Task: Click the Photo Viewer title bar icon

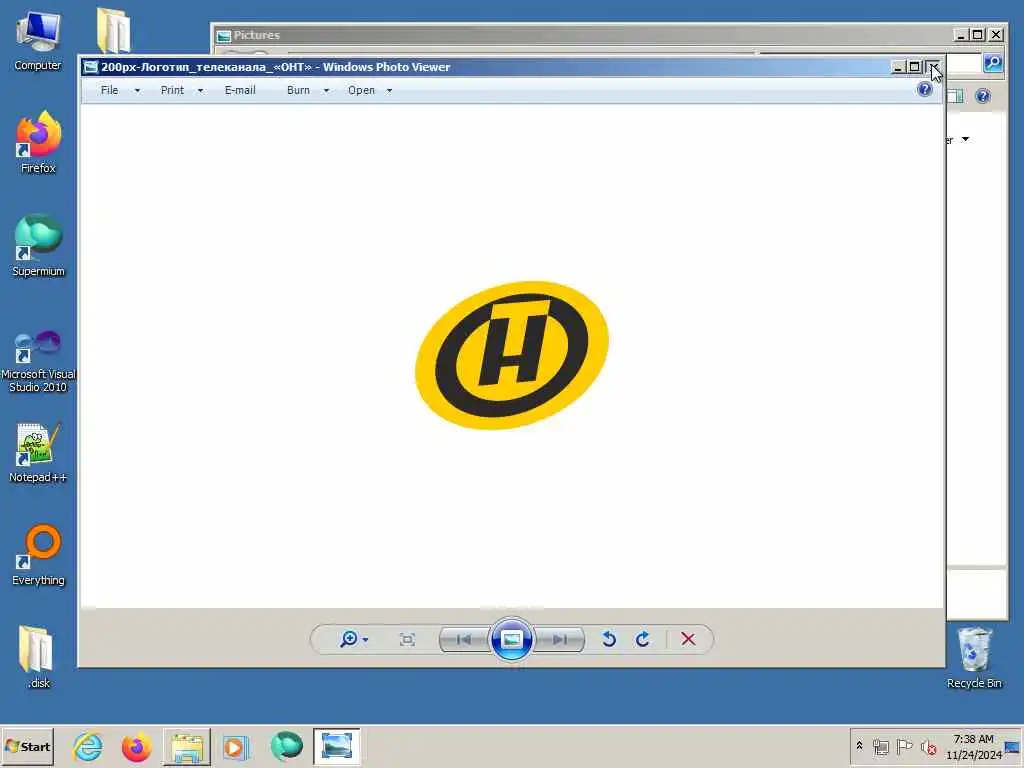Action: click(x=91, y=67)
